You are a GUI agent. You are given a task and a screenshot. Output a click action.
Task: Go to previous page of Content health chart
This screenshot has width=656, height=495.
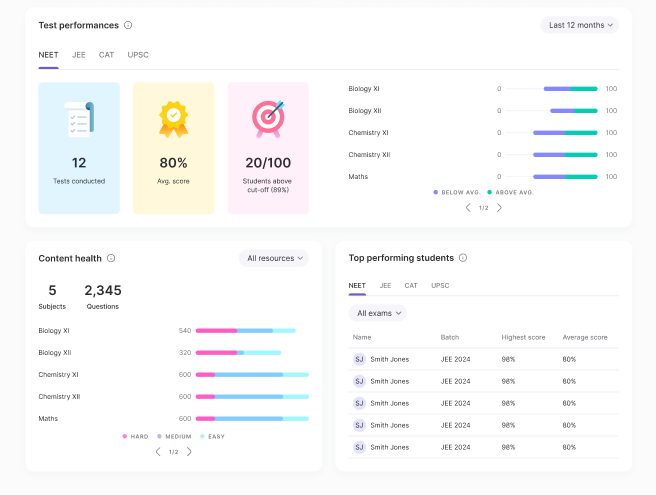click(x=157, y=452)
